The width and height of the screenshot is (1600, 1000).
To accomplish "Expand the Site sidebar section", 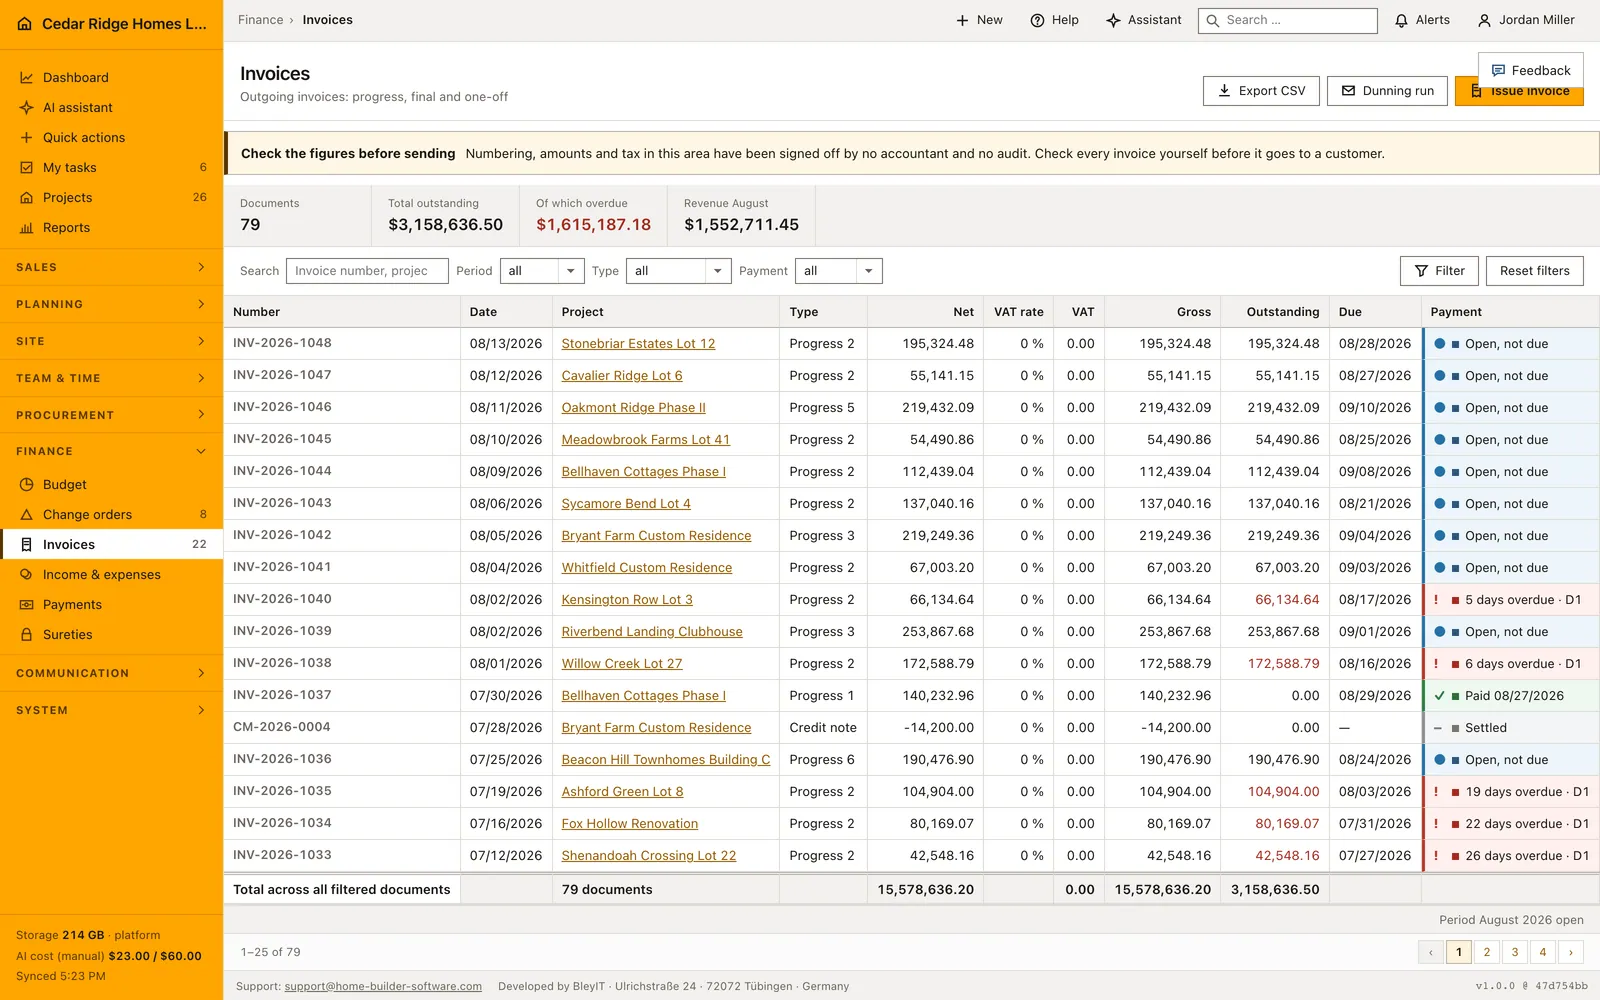I will [111, 341].
